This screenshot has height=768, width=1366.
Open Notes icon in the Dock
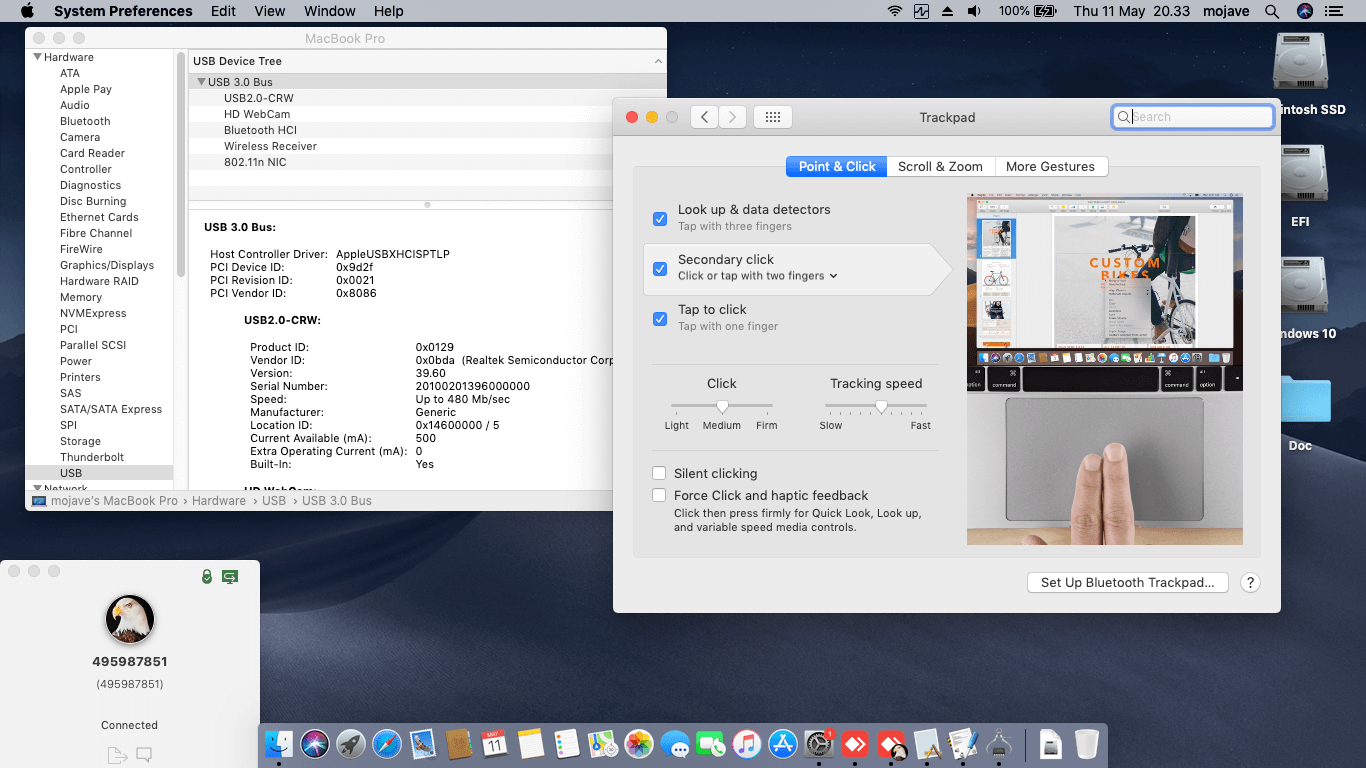531,744
